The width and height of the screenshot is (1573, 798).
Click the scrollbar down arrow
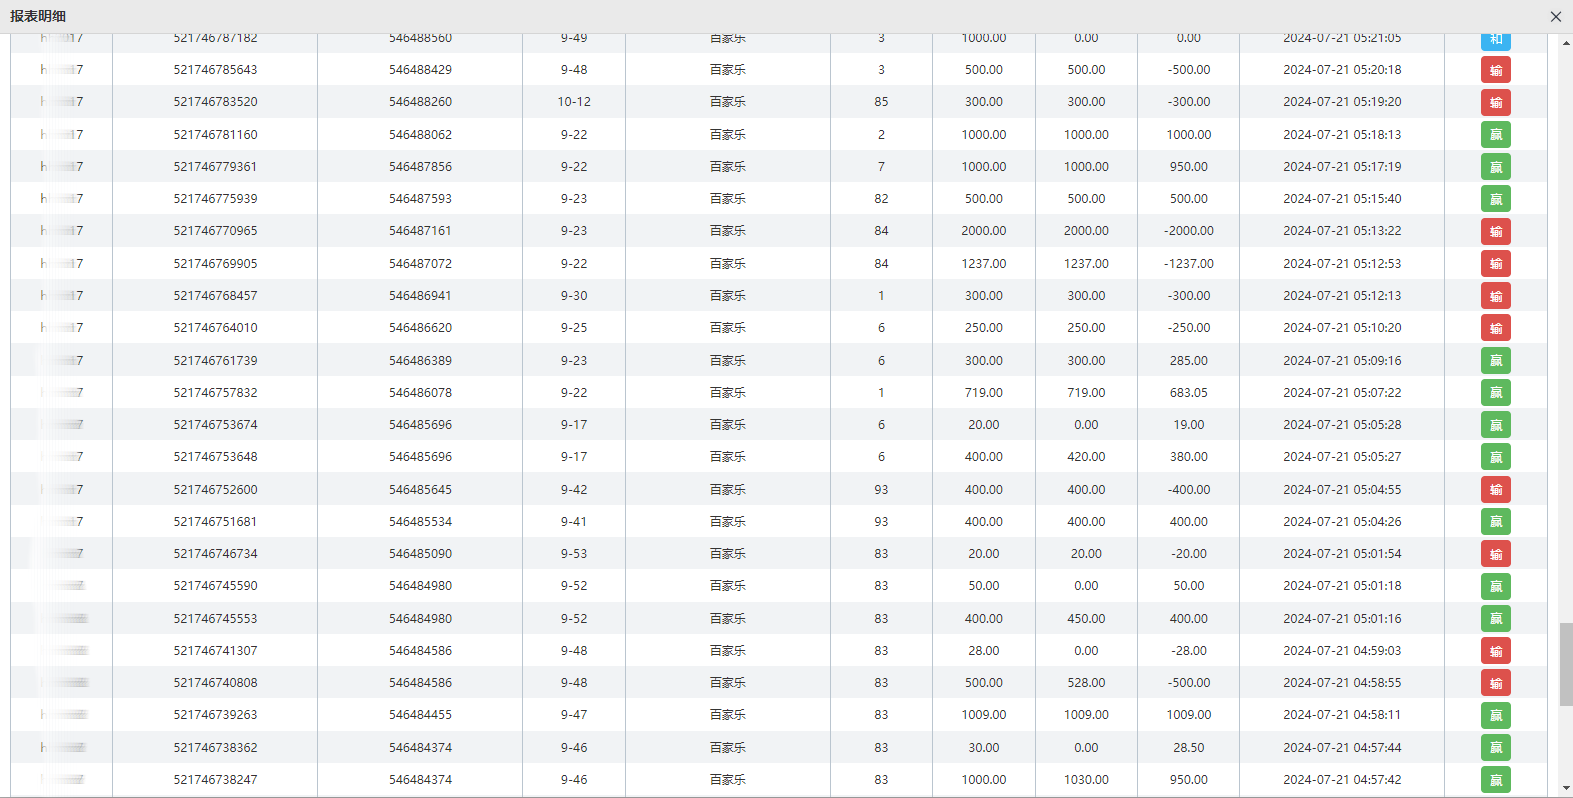[1565, 789]
